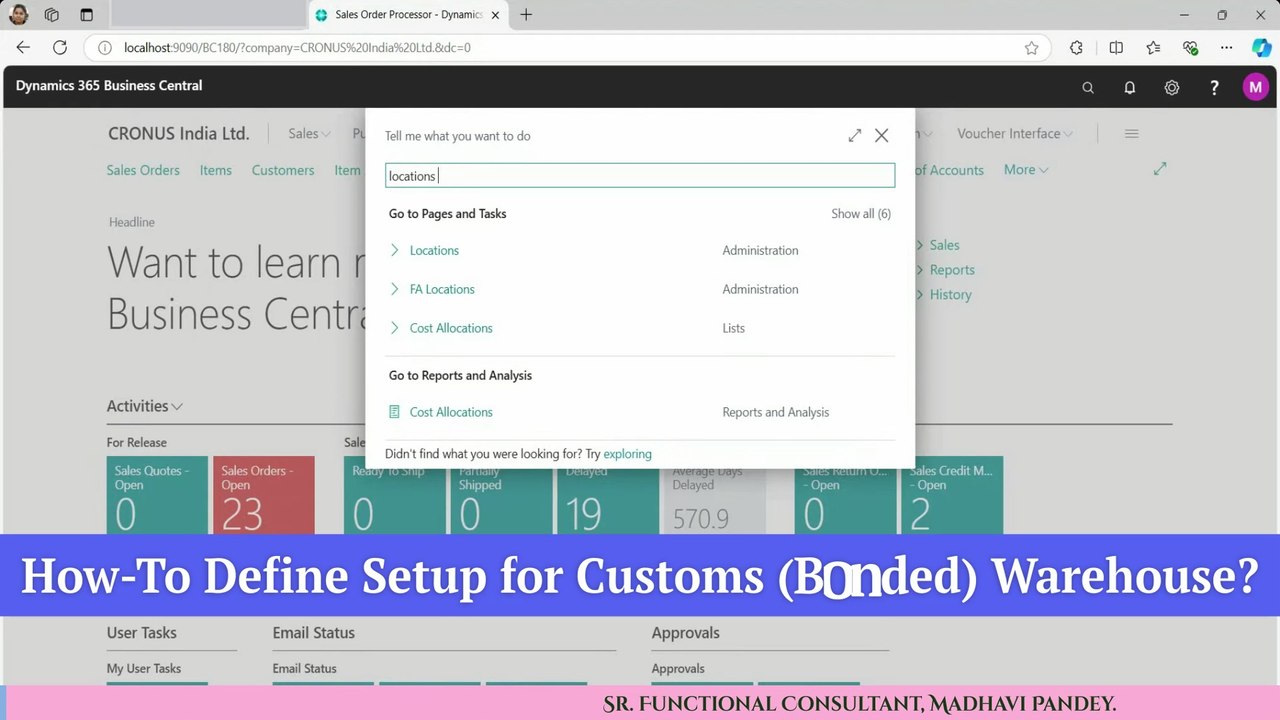
Task: Click the browser address bar URL
Action: coord(297,47)
